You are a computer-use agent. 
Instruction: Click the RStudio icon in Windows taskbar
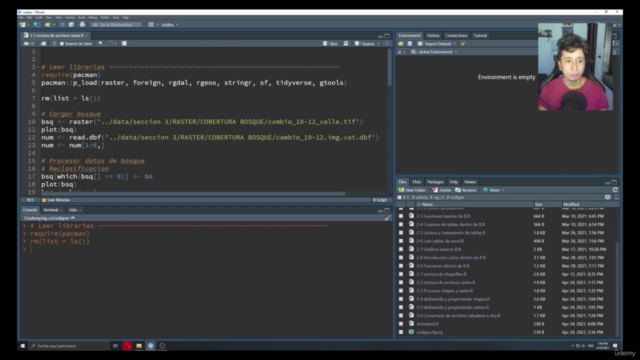point(151,346)
